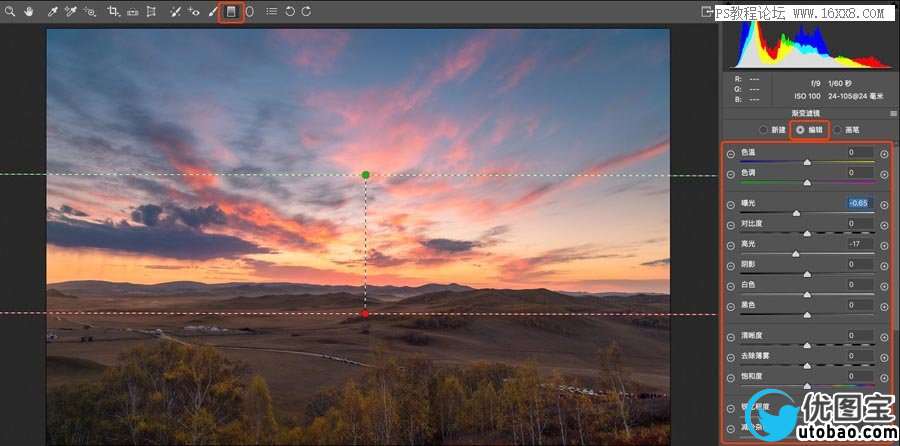Click the 高光 slider handle
The height and width of the screenshot is (446, 900).
click(796, 254)
